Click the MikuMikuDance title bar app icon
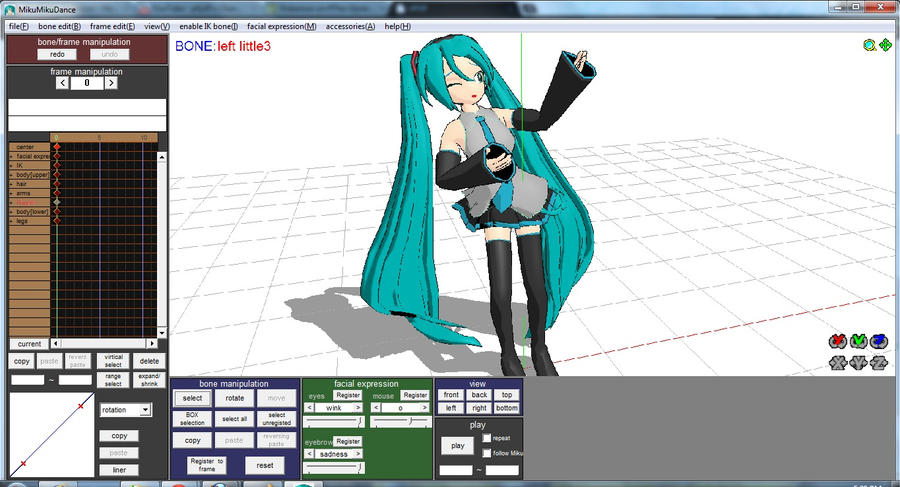 pyautogui.click(x=10, y=9)
